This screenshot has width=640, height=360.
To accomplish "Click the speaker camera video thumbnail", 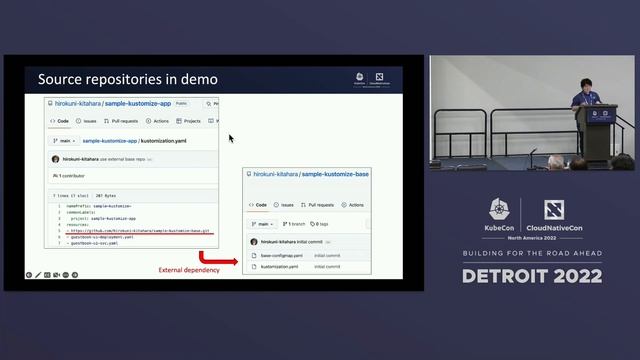I will (532, 113).
